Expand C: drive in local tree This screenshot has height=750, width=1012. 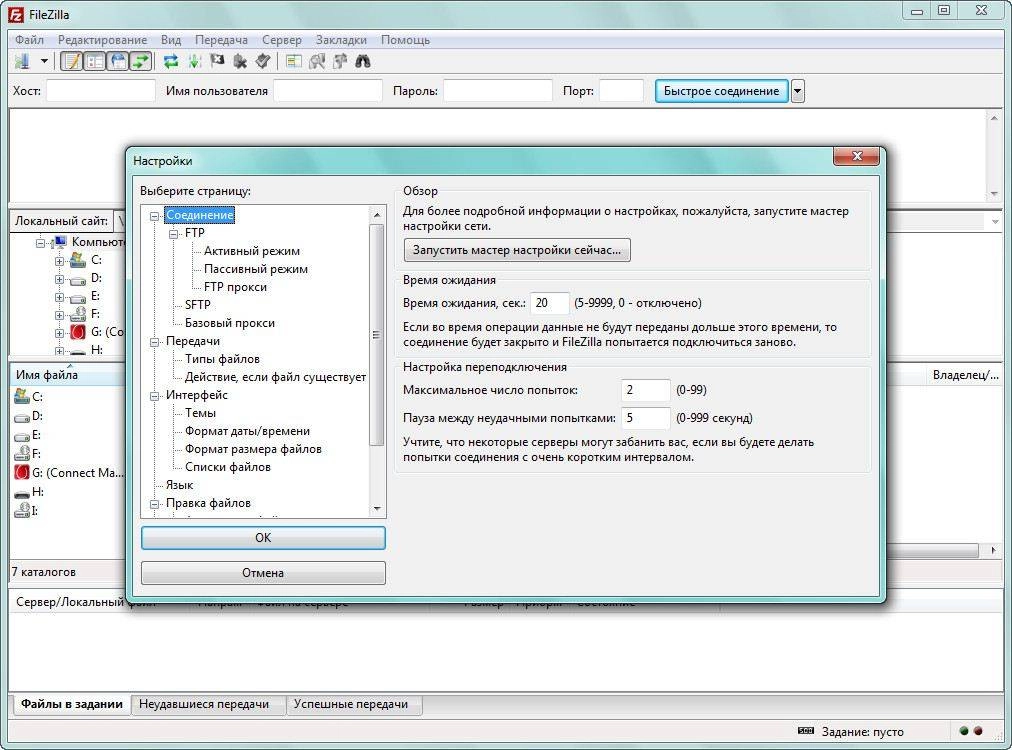tap(59, 261)
